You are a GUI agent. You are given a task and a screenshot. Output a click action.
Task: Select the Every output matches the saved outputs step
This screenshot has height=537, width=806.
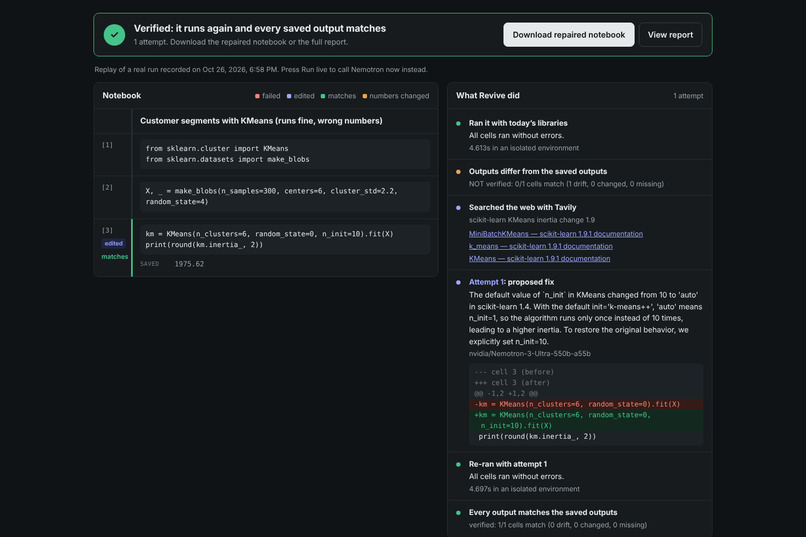[x=579, y=519]
